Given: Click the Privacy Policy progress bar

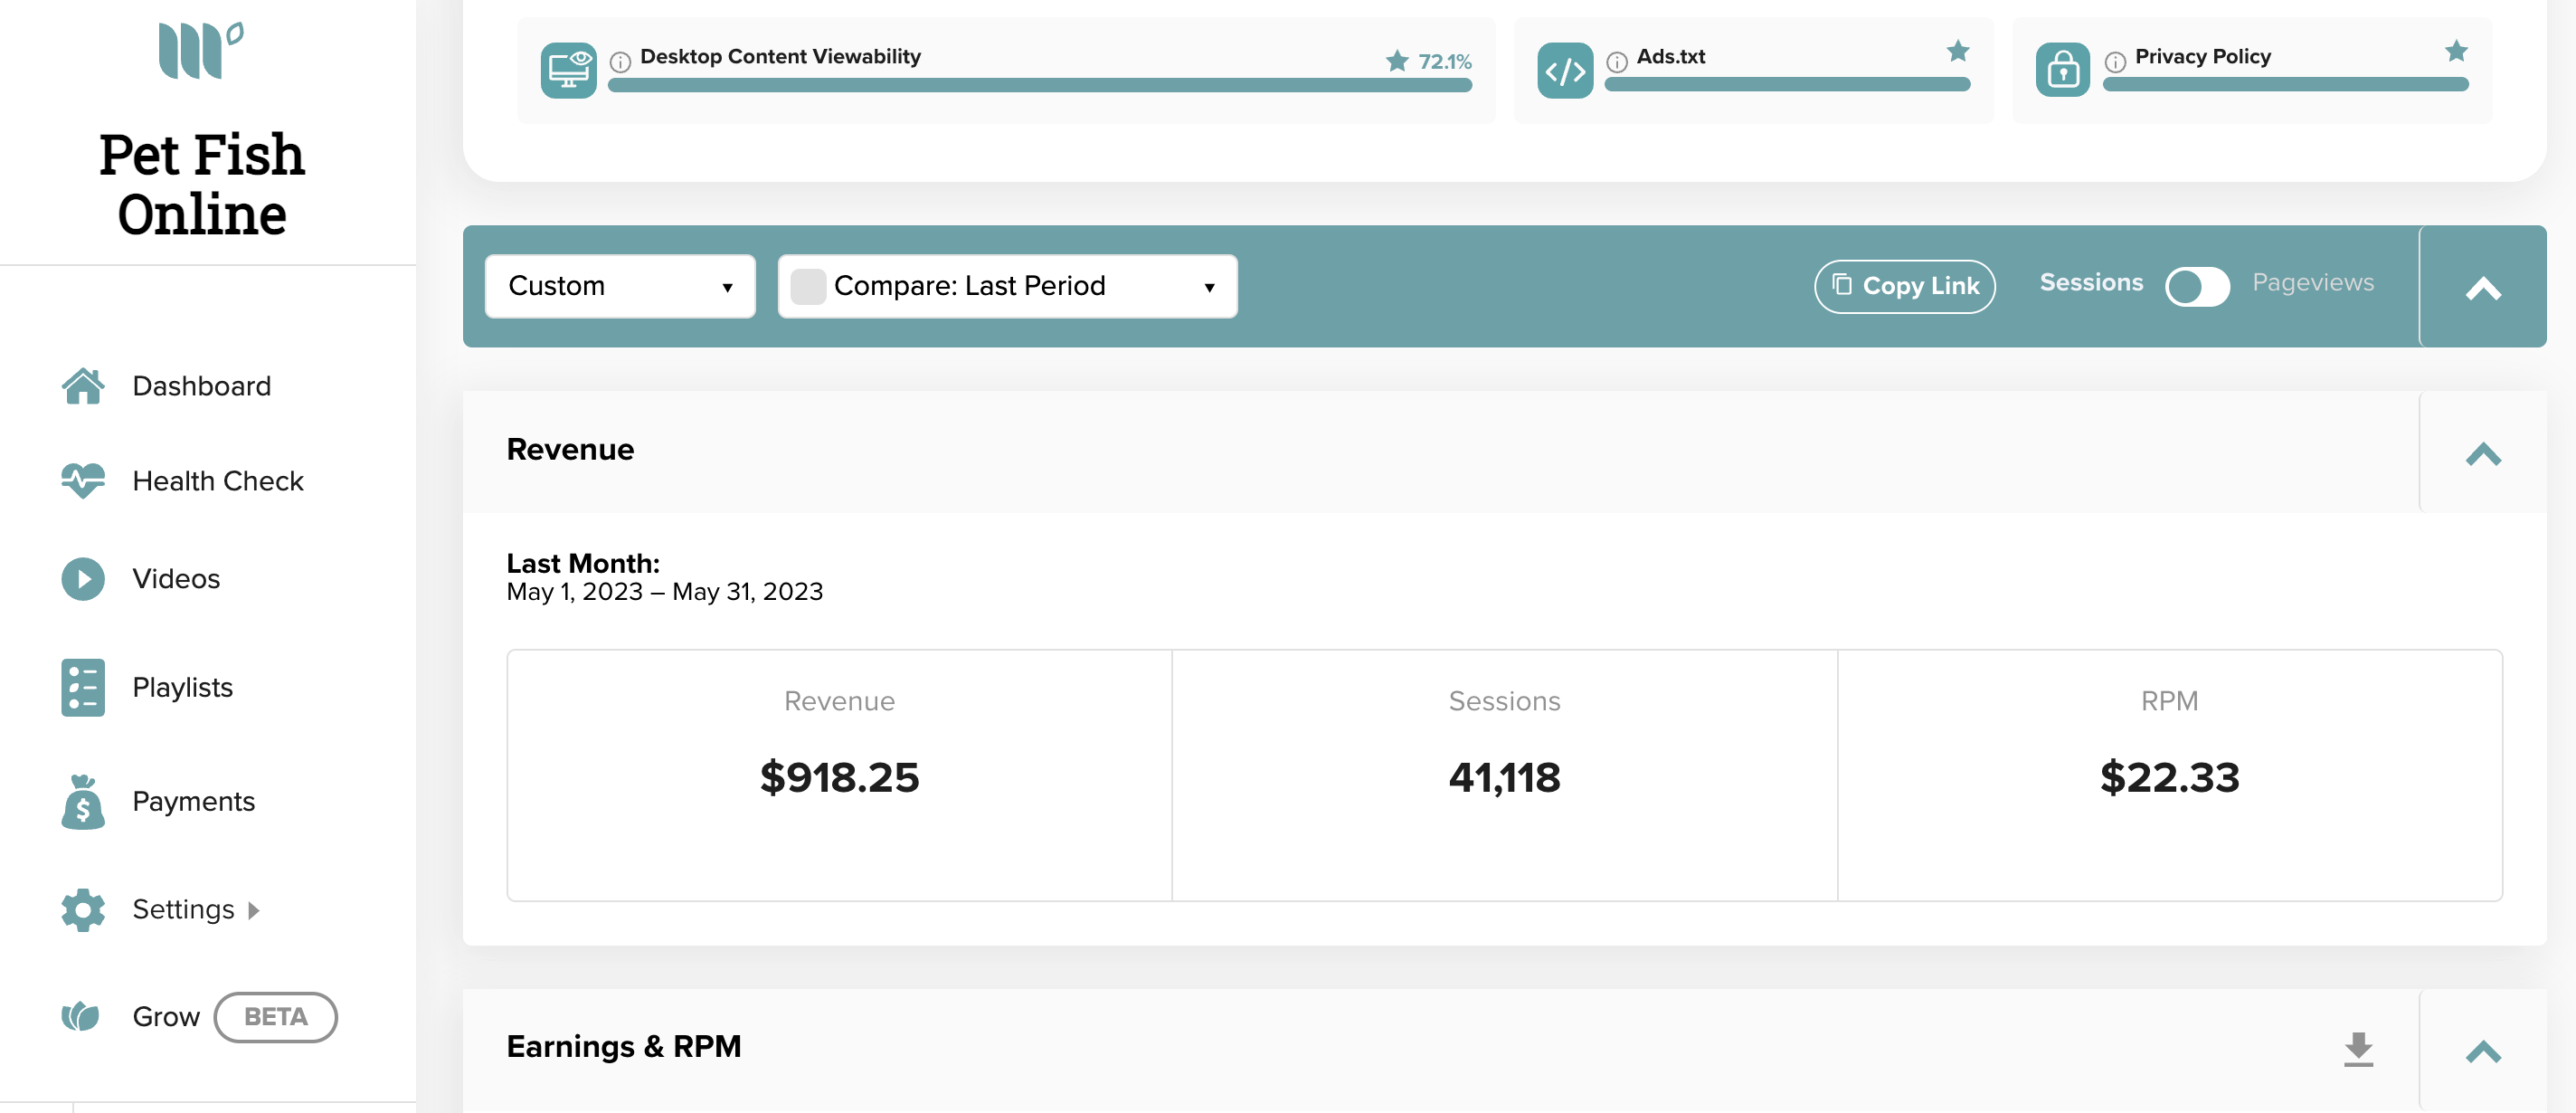Looking at the screenshot, I should tap(2285, 85).
